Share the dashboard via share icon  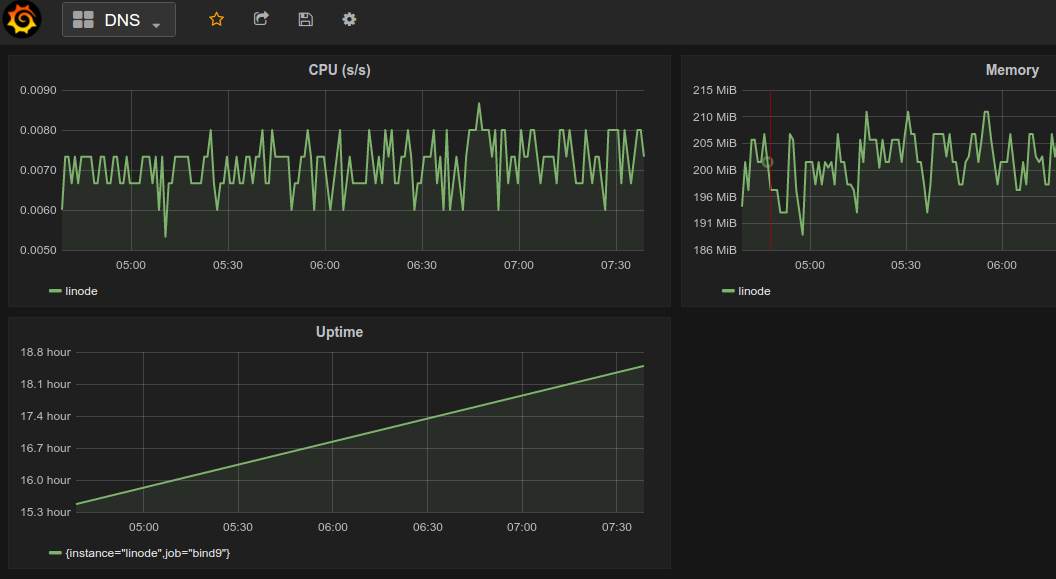click(x=261, y=19)
